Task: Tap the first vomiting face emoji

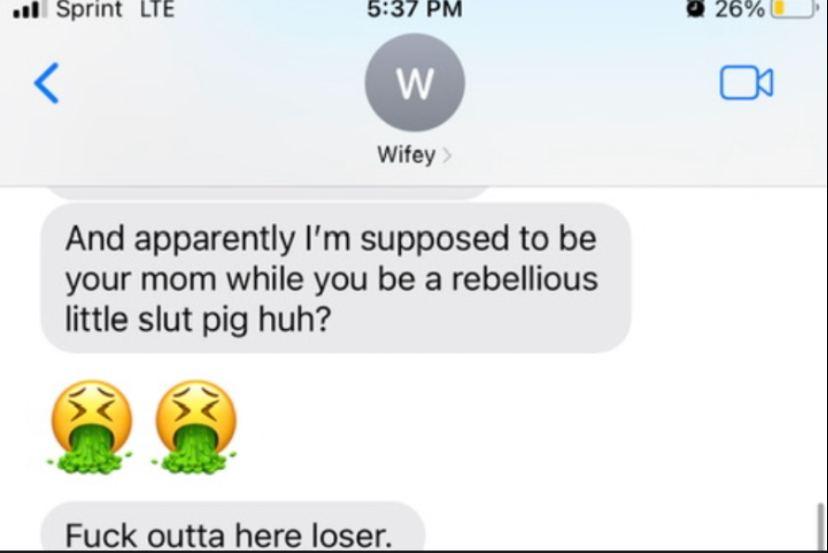Action: coord(91,427)
